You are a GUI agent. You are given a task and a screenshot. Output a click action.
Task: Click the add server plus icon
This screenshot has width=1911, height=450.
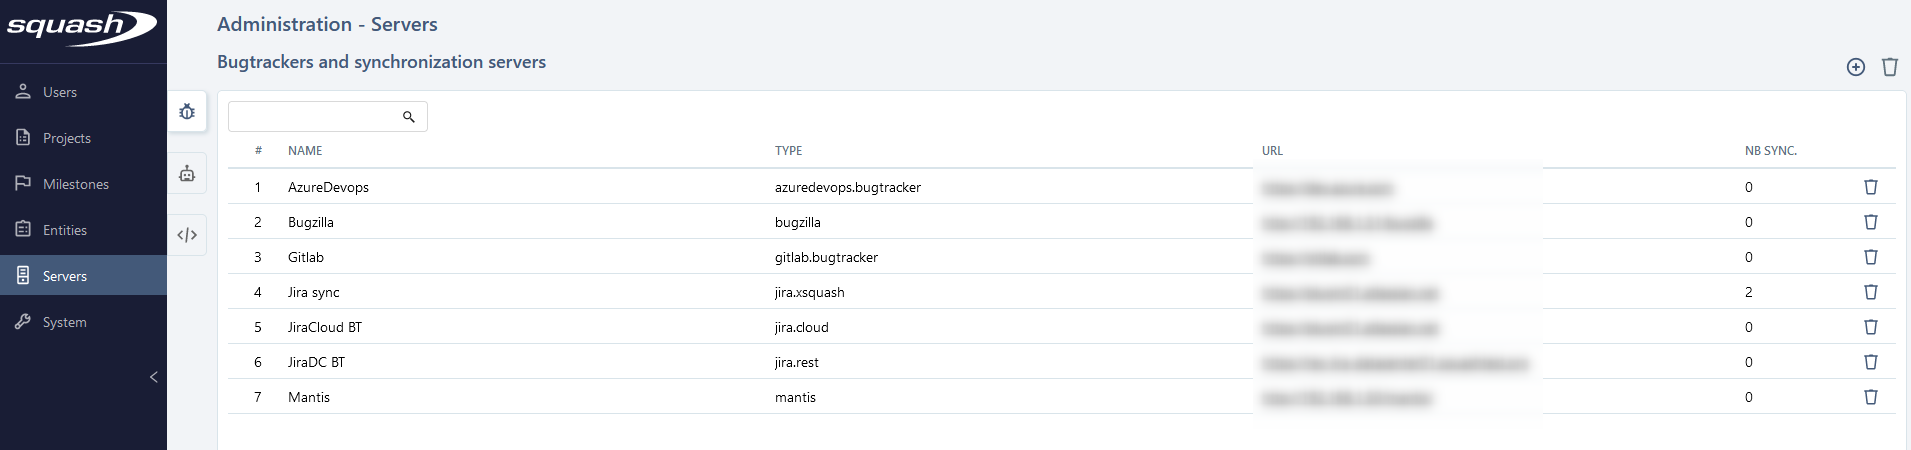(1855, 67)
